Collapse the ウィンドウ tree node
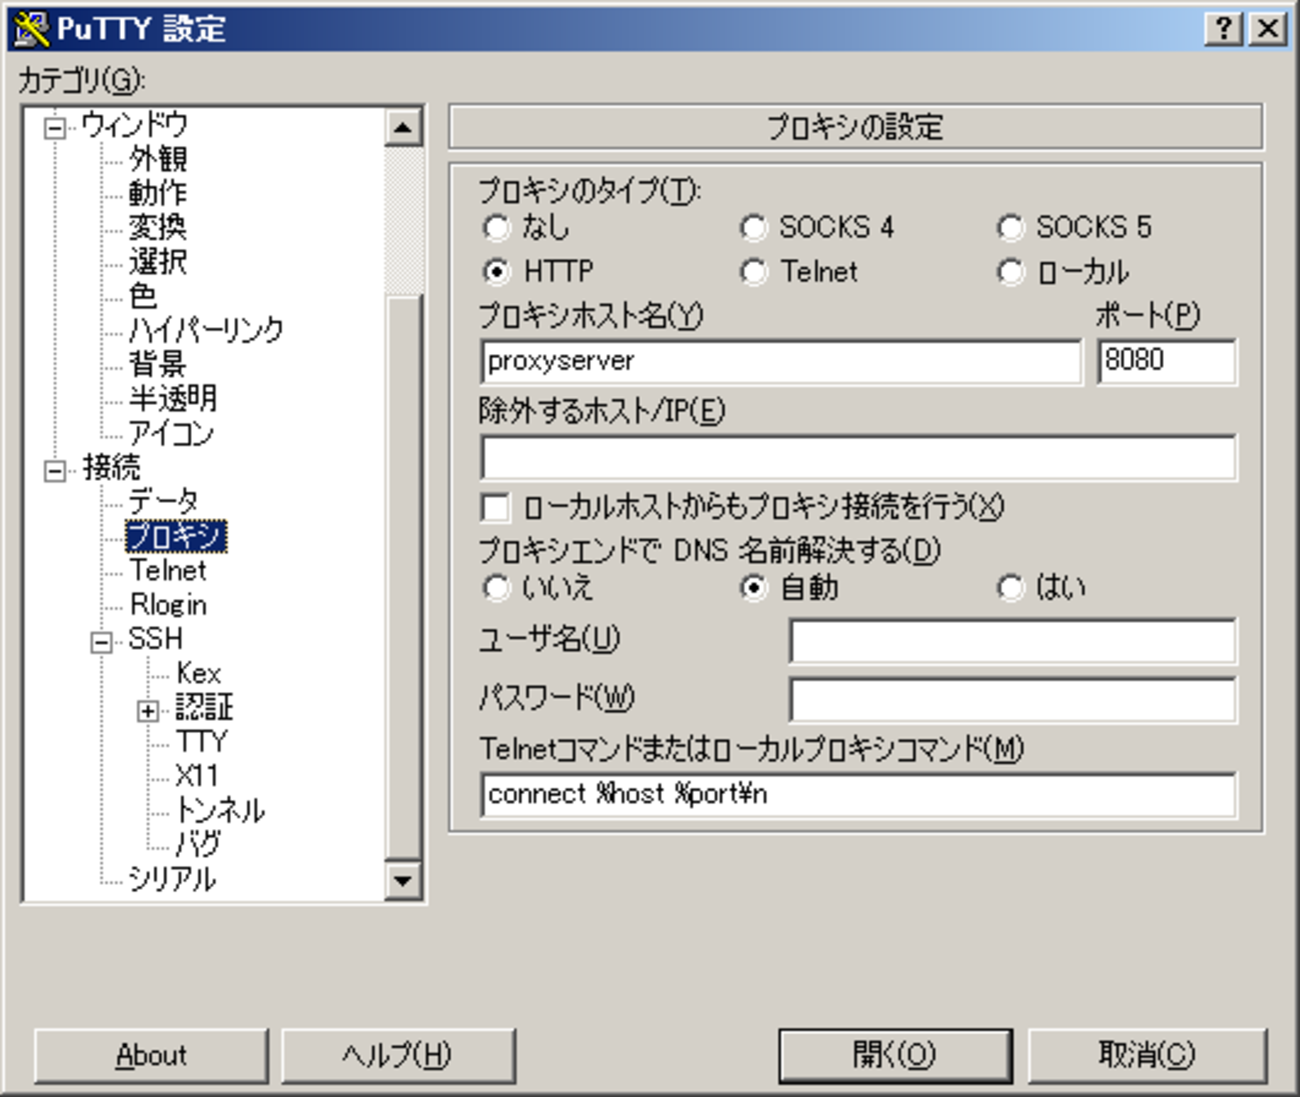This screenshot has height=1097, width=1300. (55, 127)
